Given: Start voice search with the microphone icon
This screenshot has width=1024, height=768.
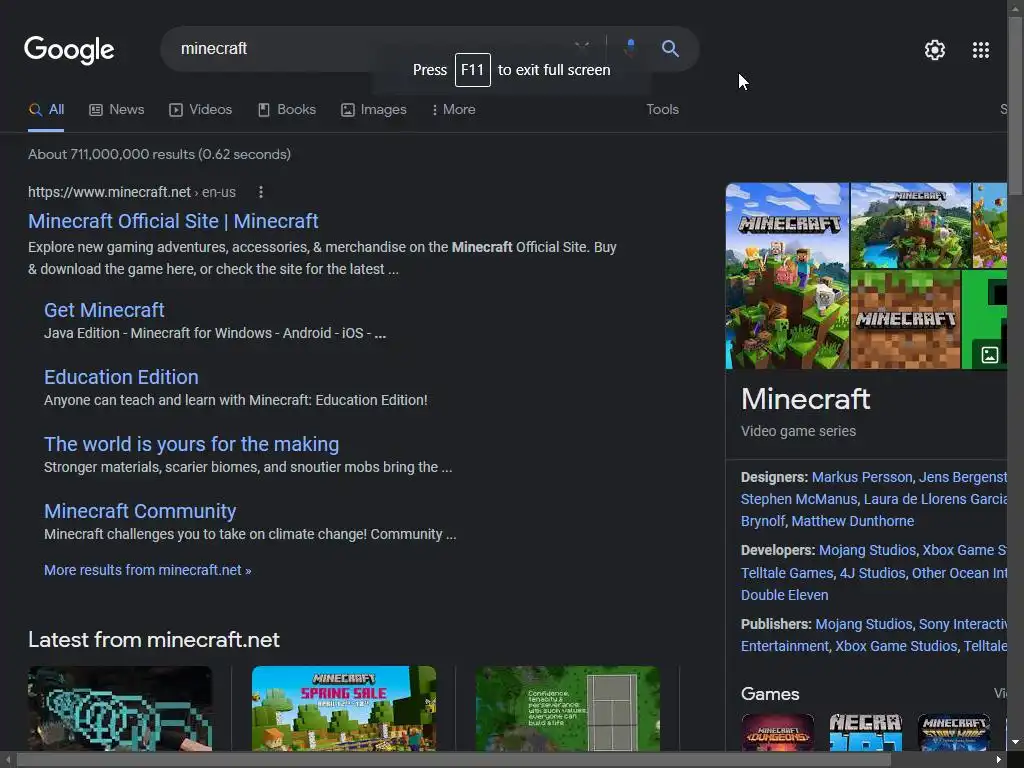Looking at the screenshot, I should coord(630,48).
